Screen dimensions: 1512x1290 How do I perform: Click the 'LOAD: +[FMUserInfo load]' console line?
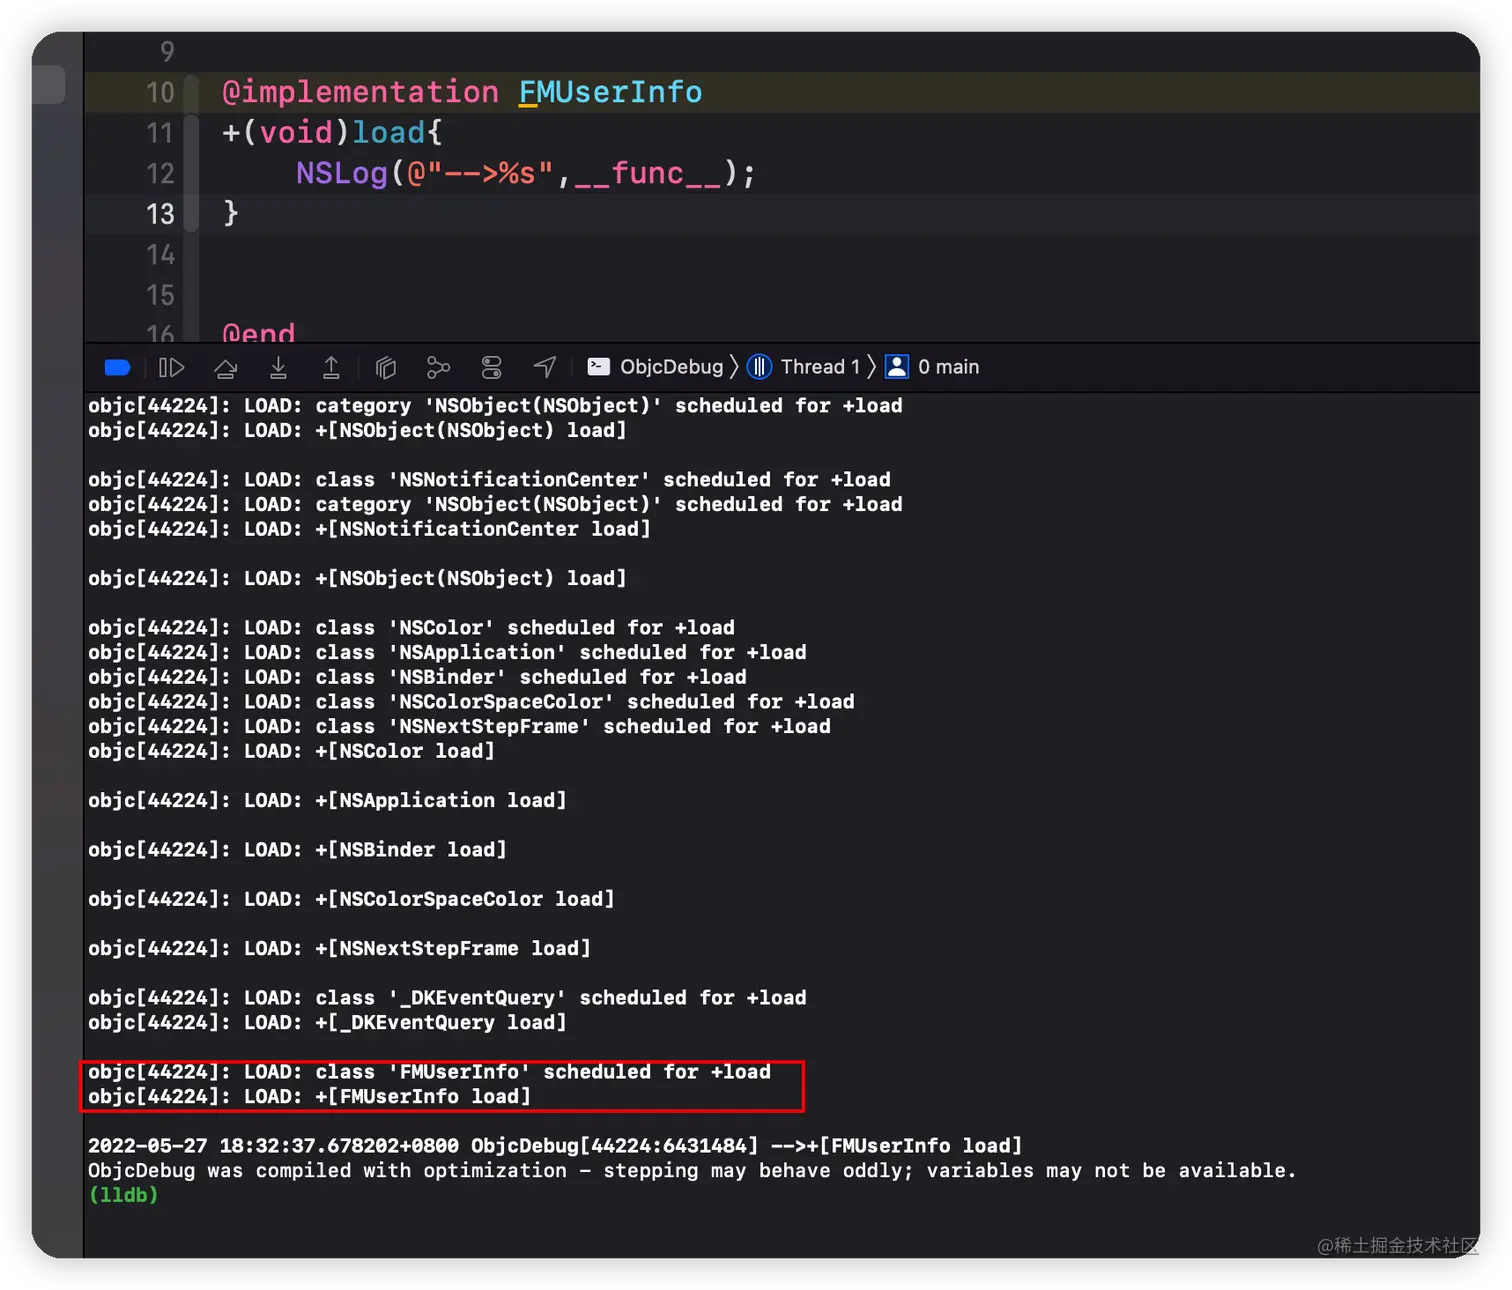[309, 1097]
